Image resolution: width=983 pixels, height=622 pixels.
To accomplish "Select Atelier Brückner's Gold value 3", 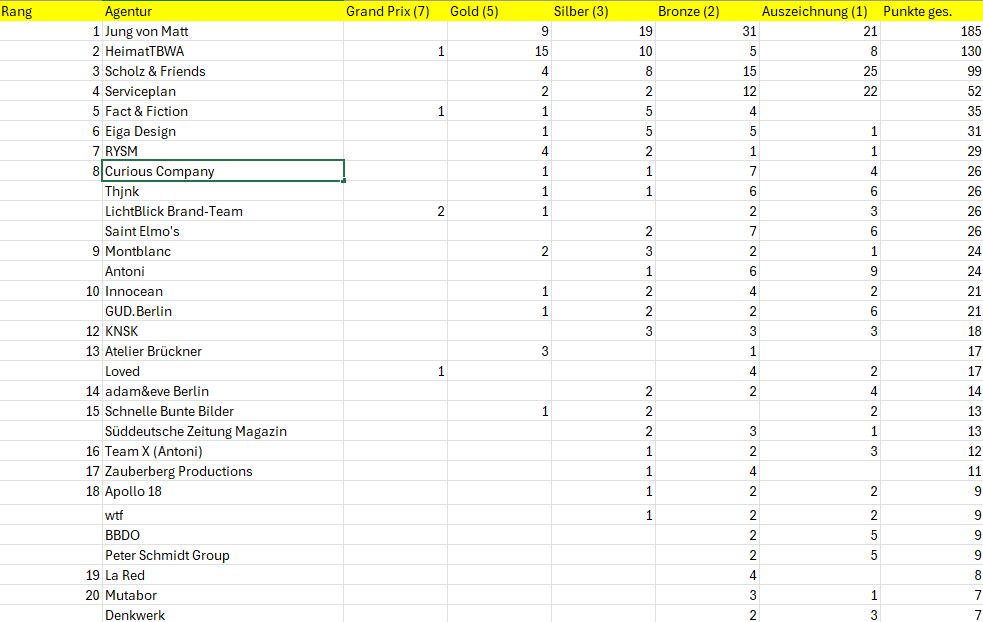I will point(499,352).
